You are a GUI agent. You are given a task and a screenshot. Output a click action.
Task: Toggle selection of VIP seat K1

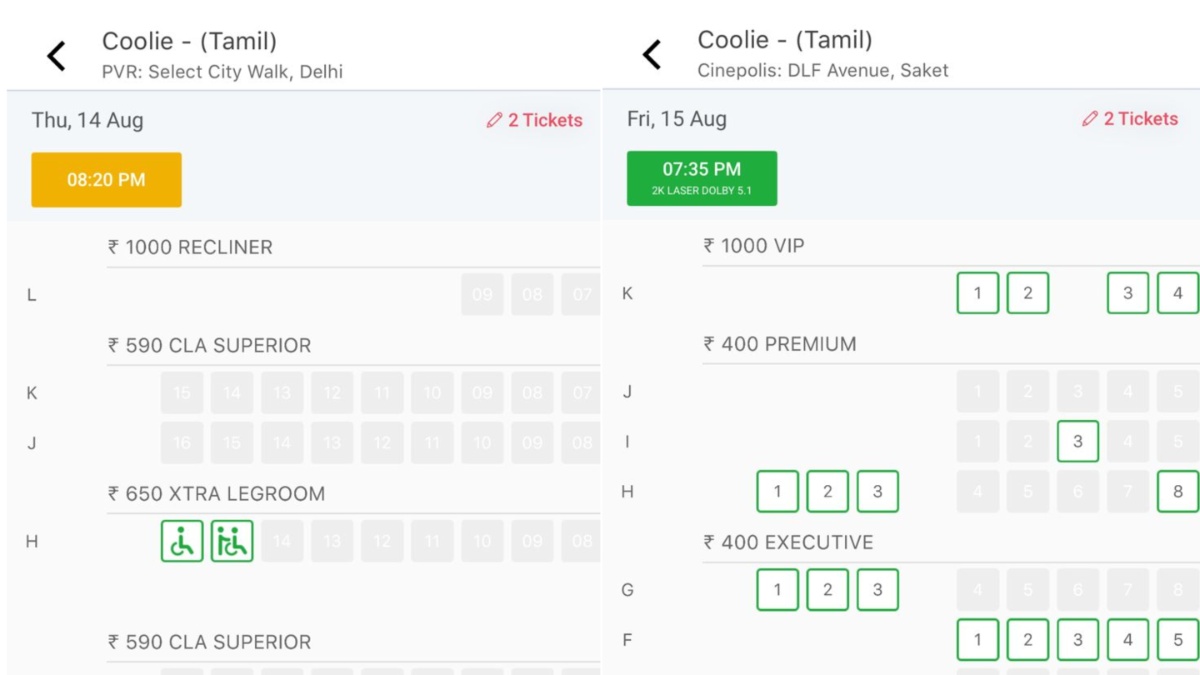pyautogui.click(x=978, y=293)
